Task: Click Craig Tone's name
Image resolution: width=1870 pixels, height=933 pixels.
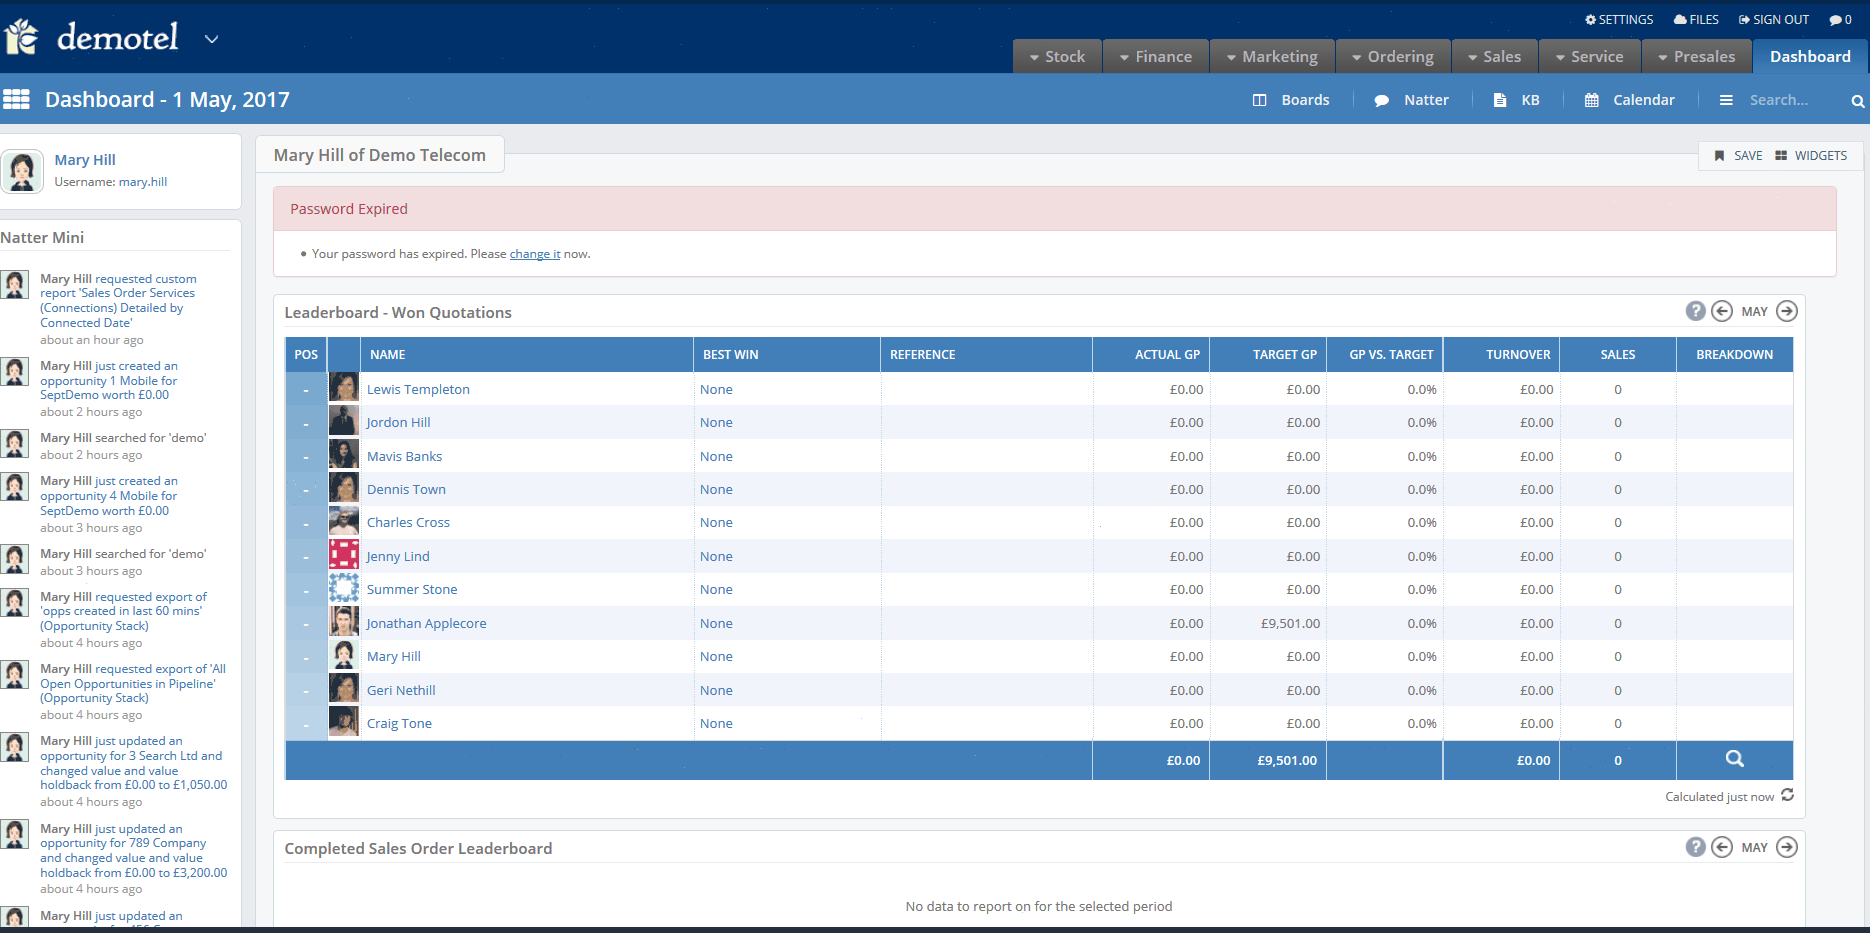Action: point(399,724)
